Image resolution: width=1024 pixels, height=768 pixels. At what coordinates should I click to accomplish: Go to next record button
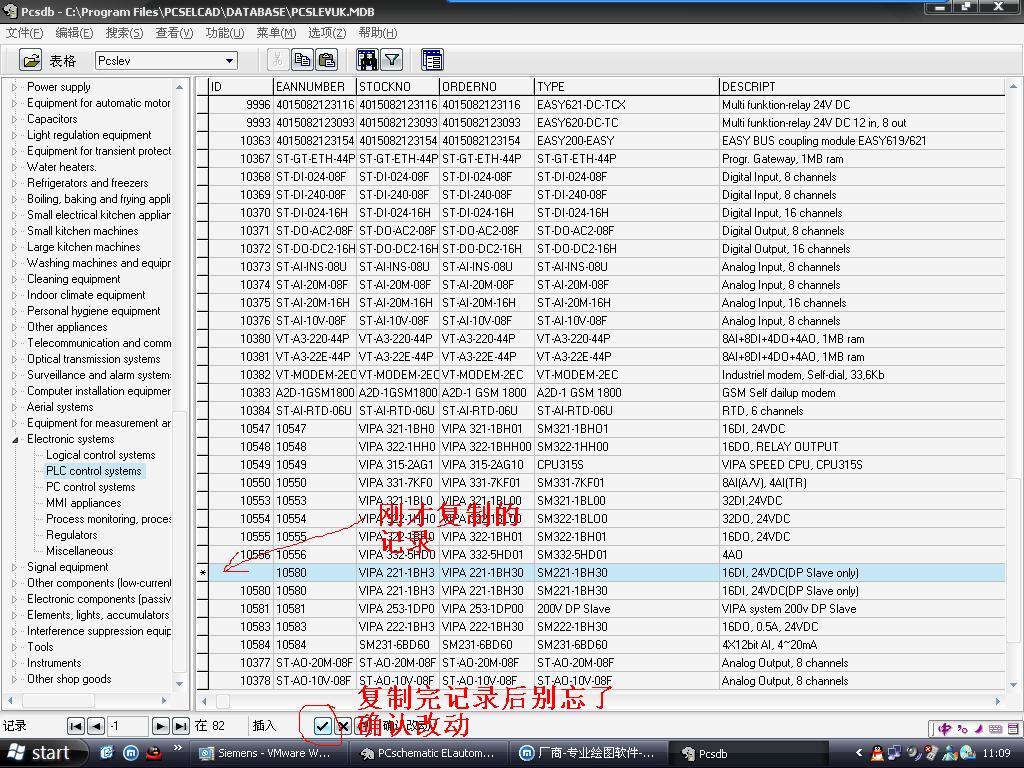(x=160, y=726)
